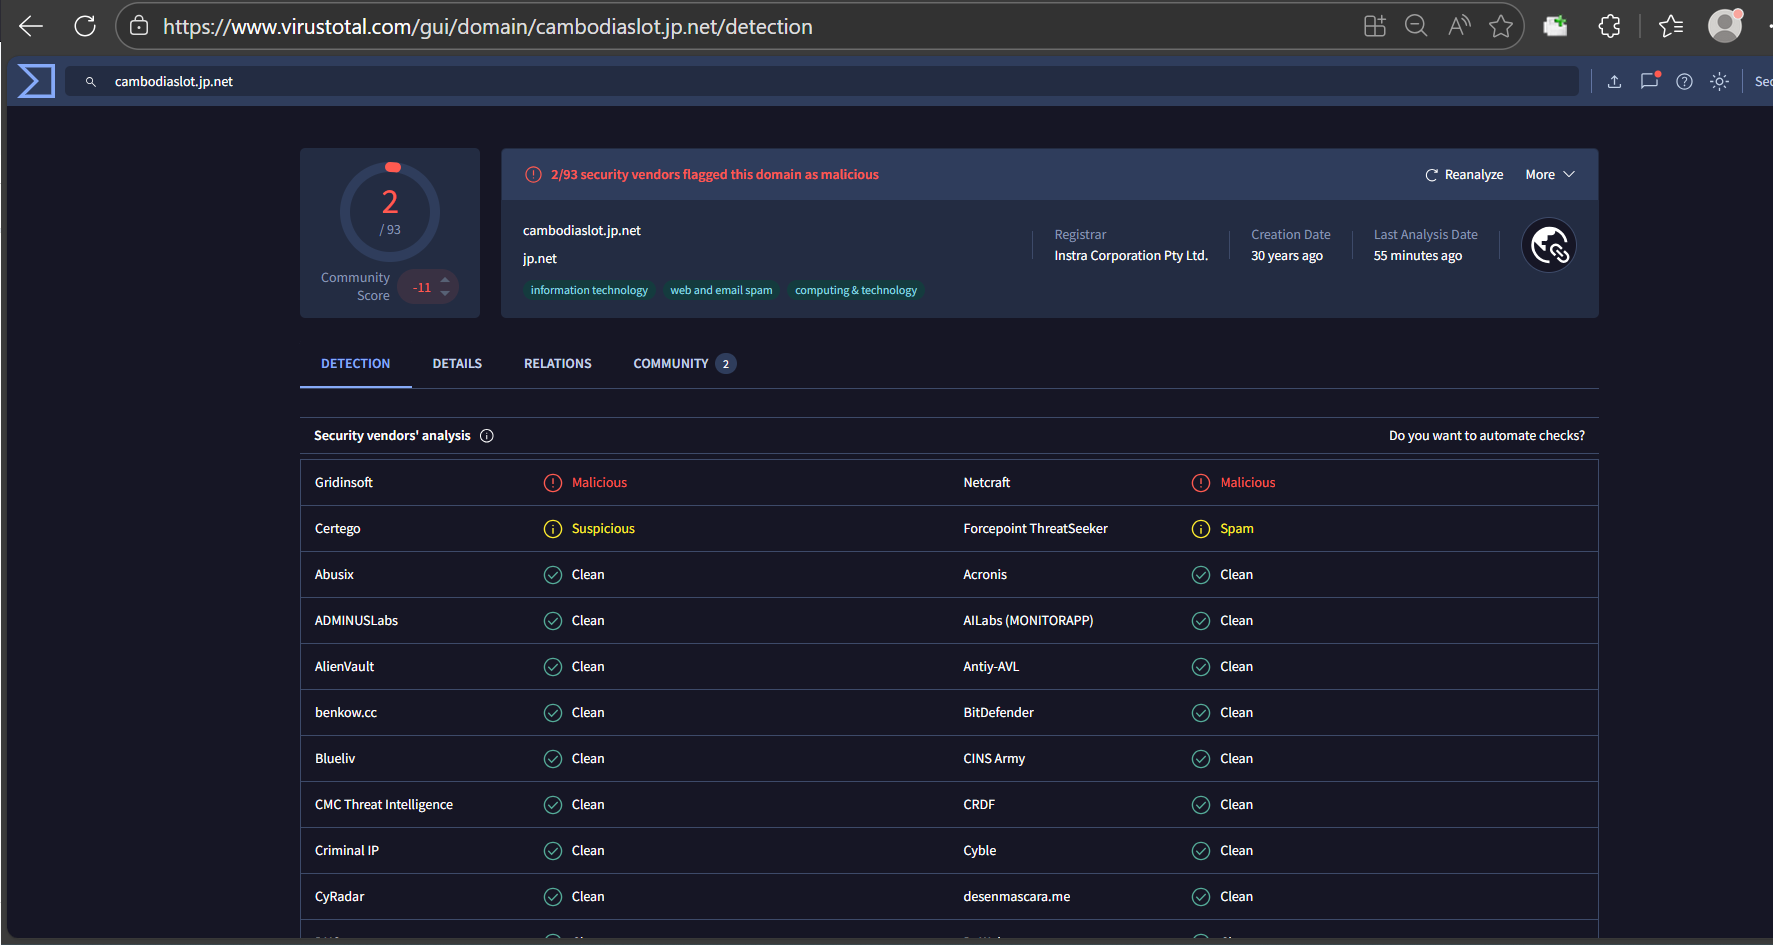Click the 'web and email spam' tag
Viewport: 1773px width, 945px height.
(721, 291)
